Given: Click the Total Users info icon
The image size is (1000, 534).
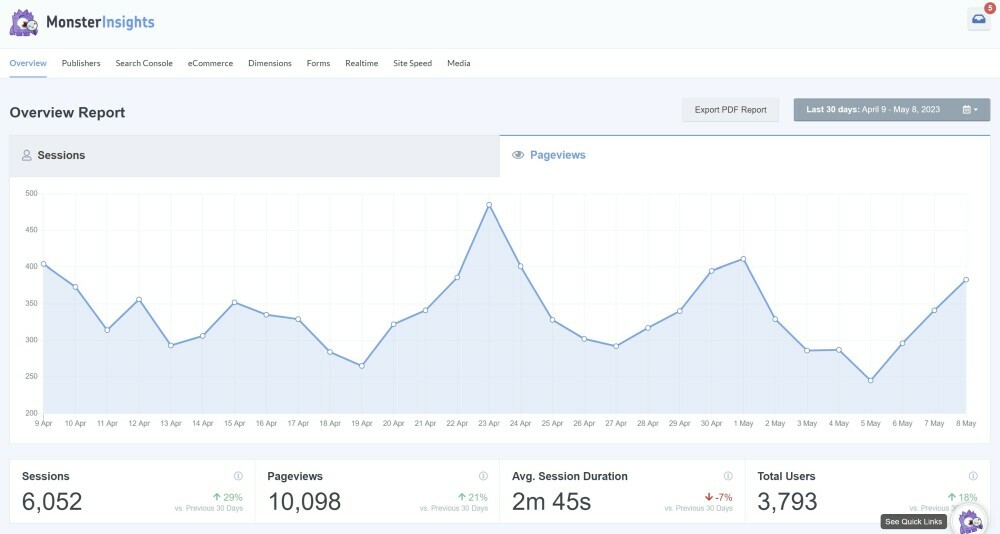Looking at the screenshot, I should coord(973,476).
